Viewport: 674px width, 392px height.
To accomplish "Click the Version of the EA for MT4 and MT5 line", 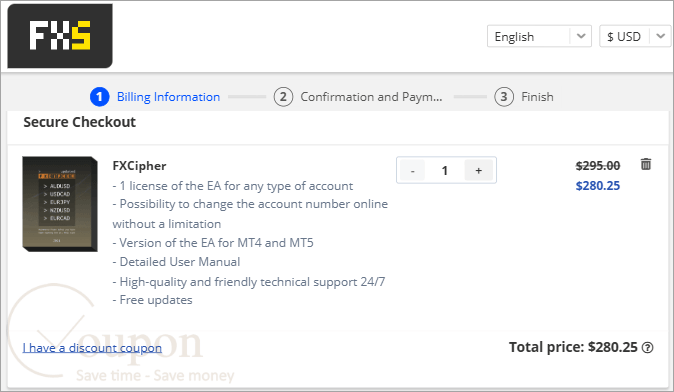I will (213, 243).
